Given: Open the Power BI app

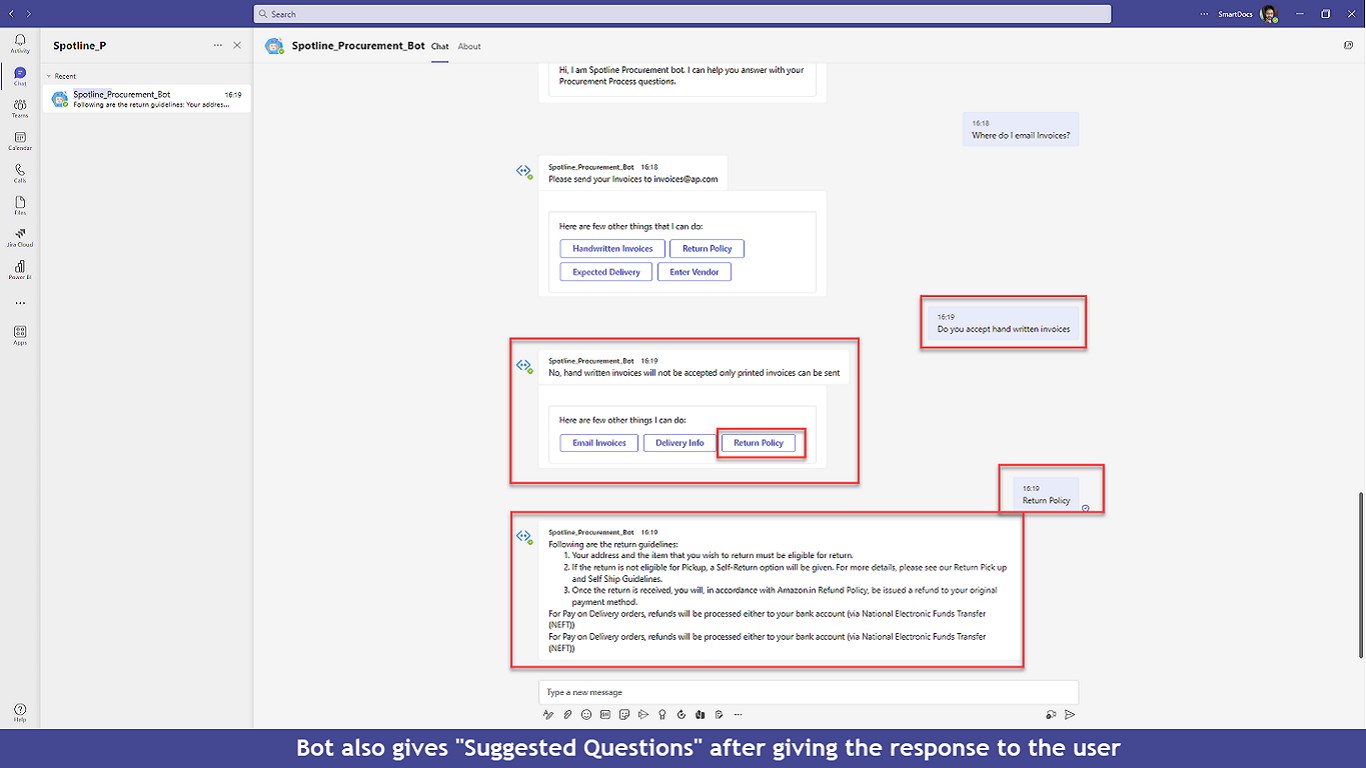Looking at the screenshot, I should click(x=20, y=270).
